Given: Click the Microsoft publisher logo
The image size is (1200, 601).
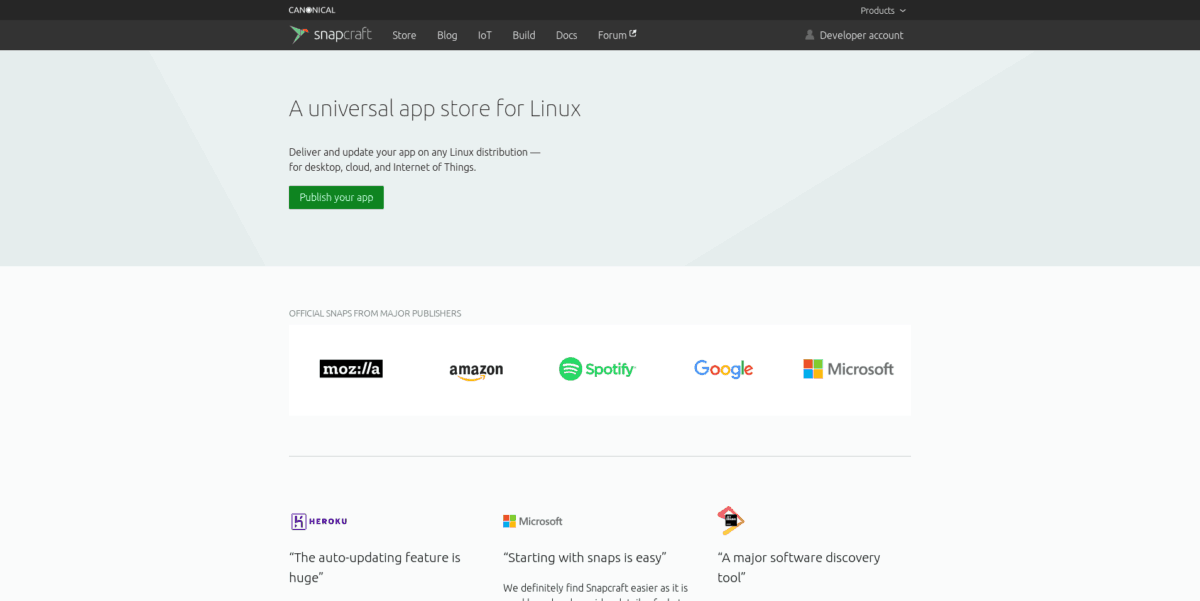Looking at the screenshot, I should point(848,368).
